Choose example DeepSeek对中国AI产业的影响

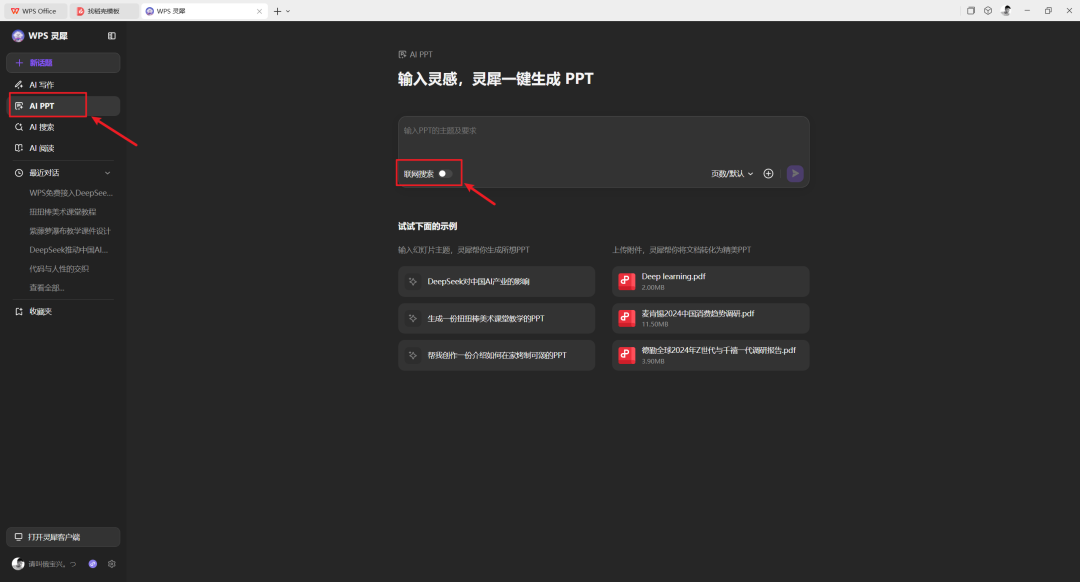pos(497,282)
